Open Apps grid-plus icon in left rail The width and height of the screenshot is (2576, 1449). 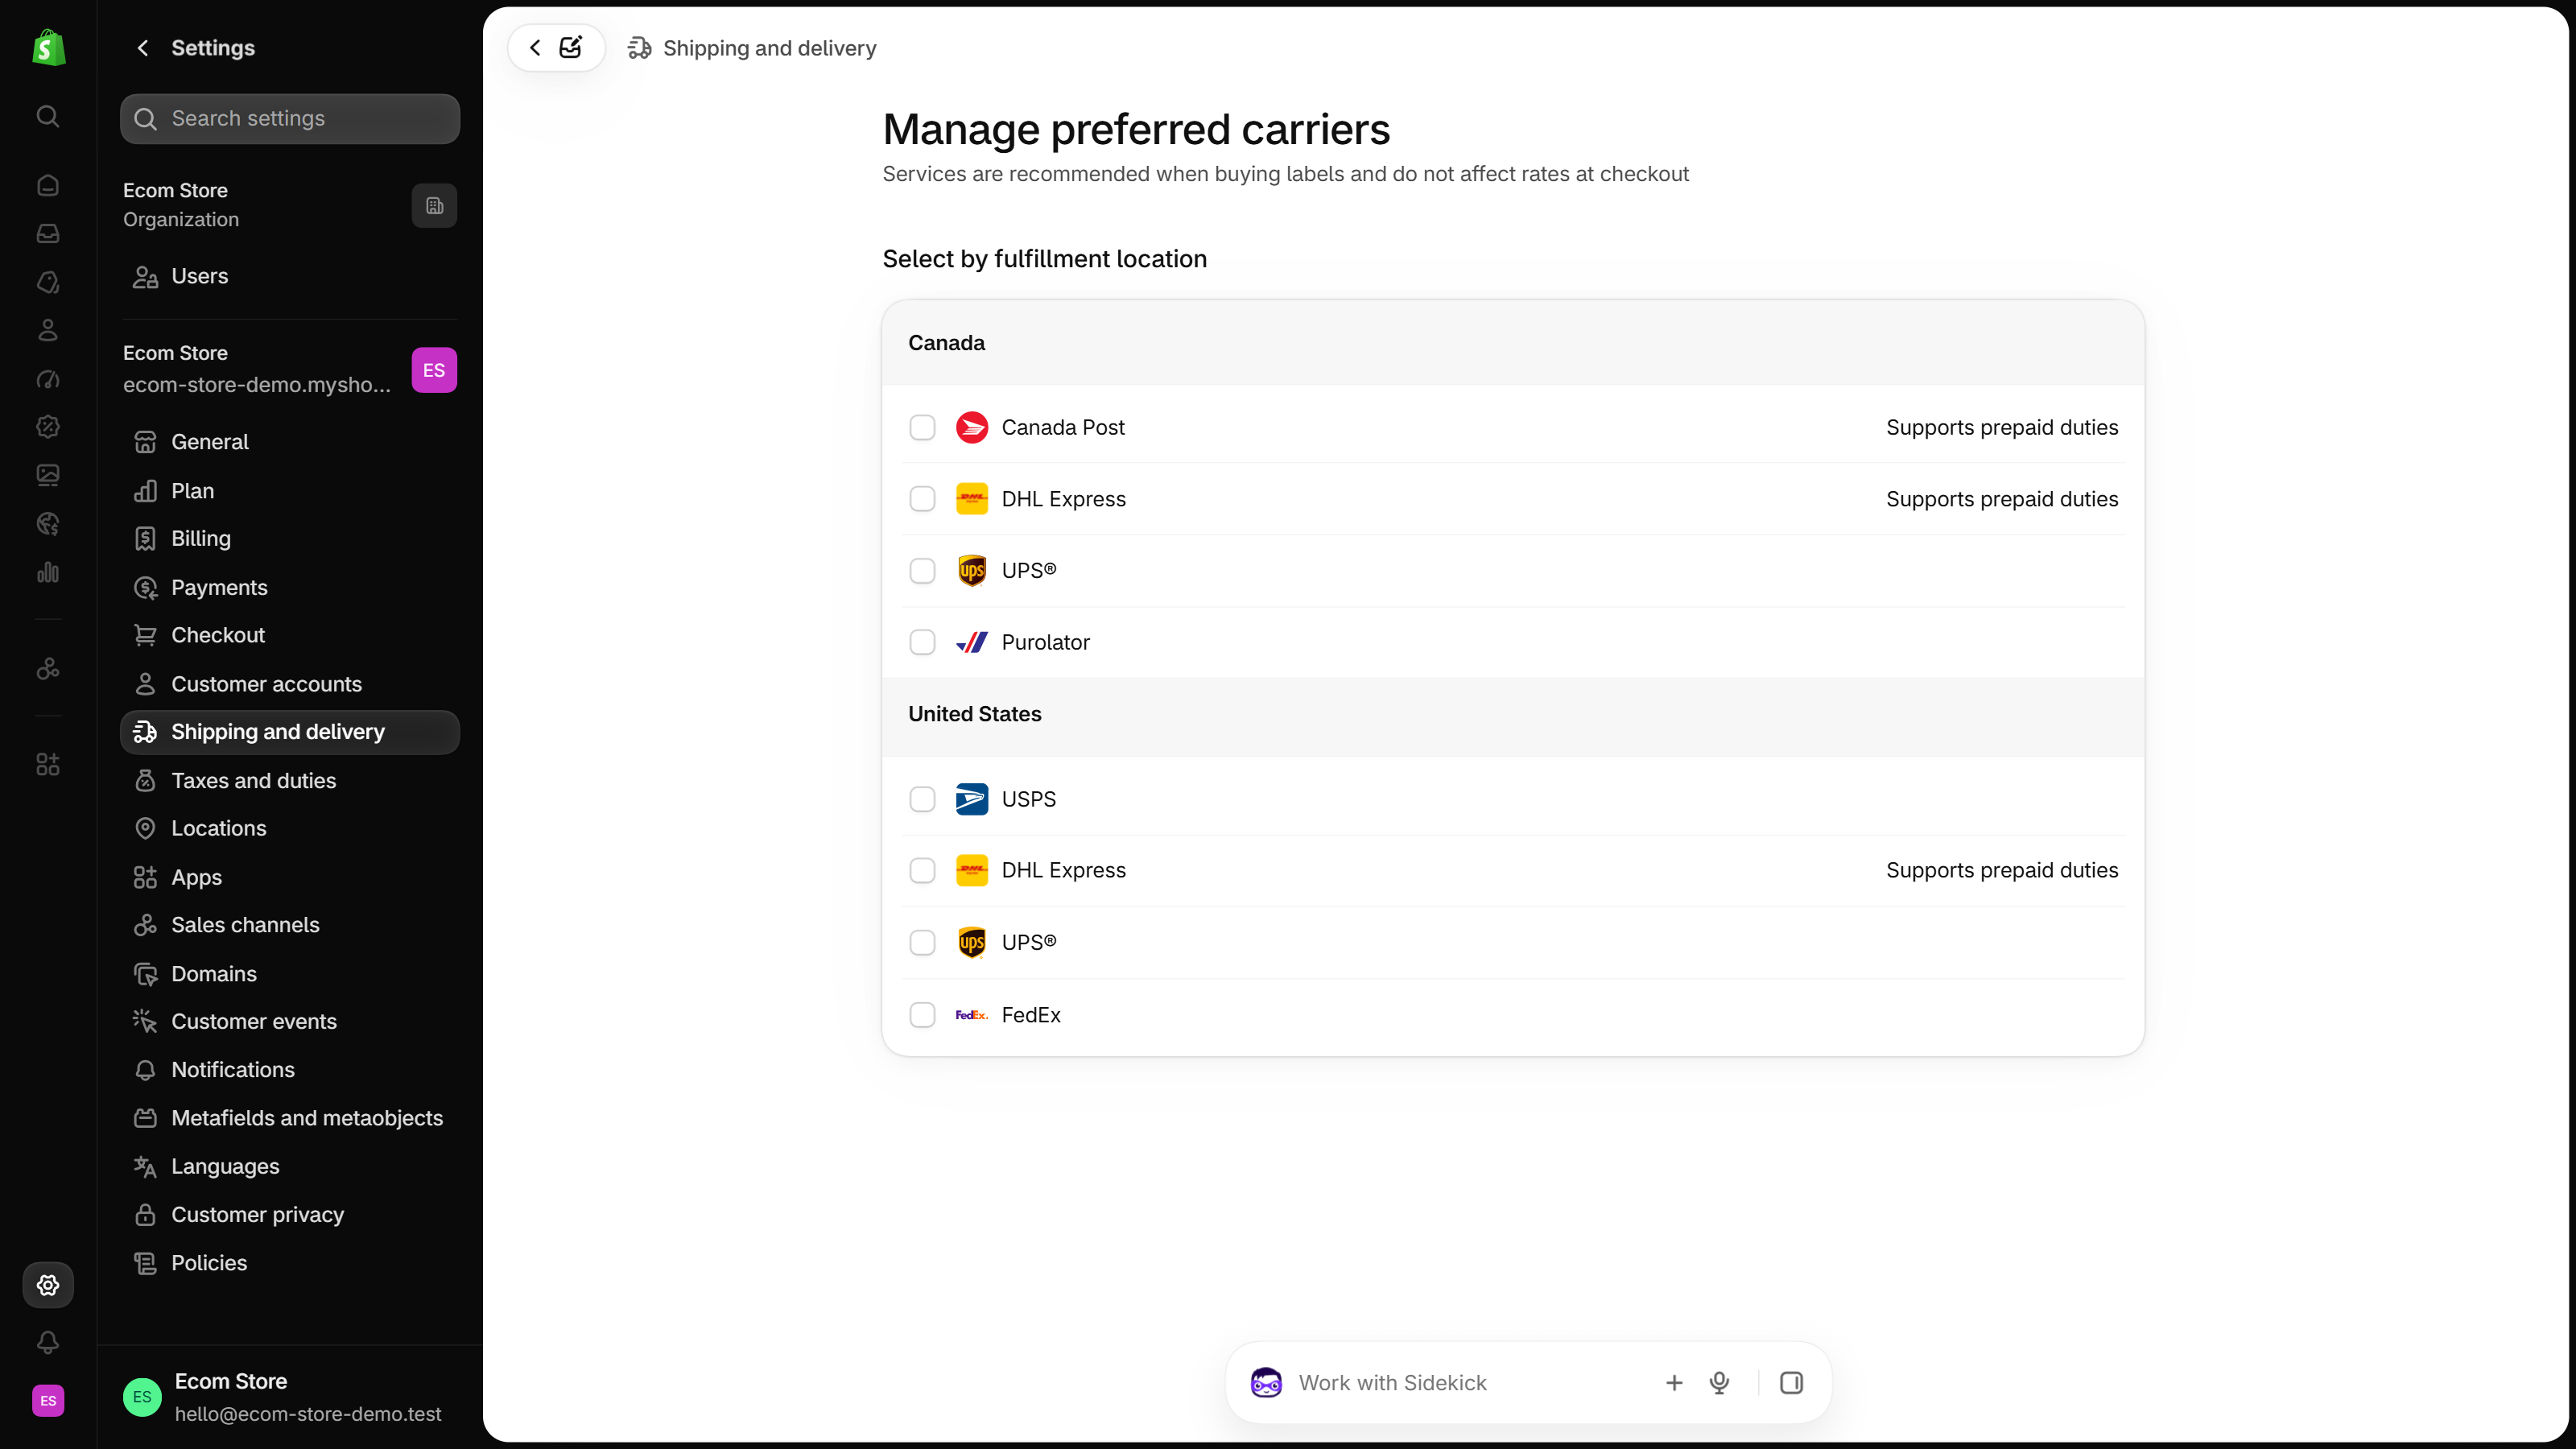[48, 765]
